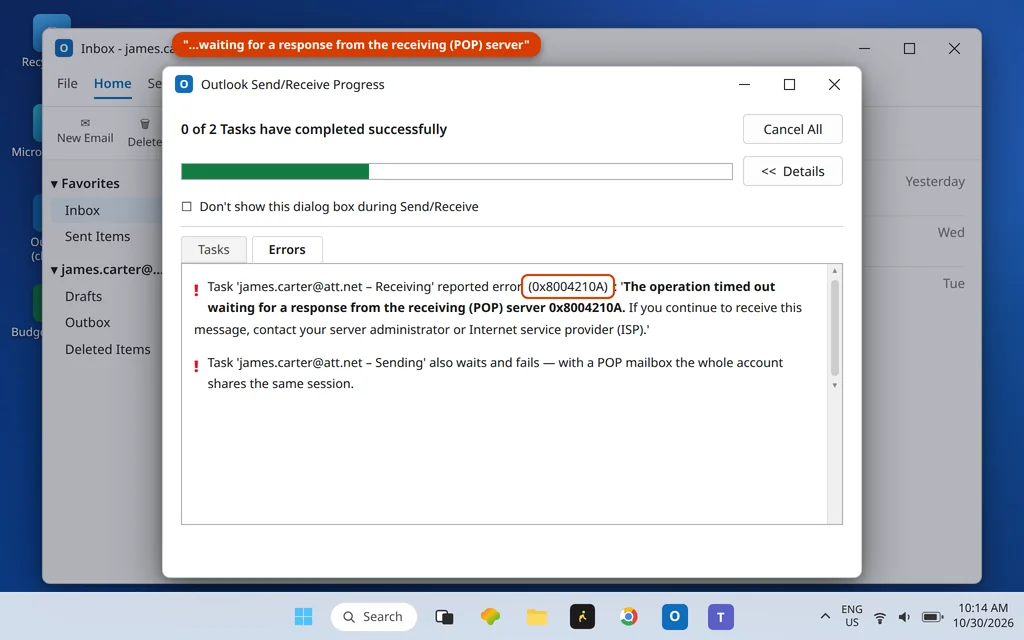The image size is (1024, 640).
Task: Maximize the Send/Receive Progress dialog
Action: (789, 84)
